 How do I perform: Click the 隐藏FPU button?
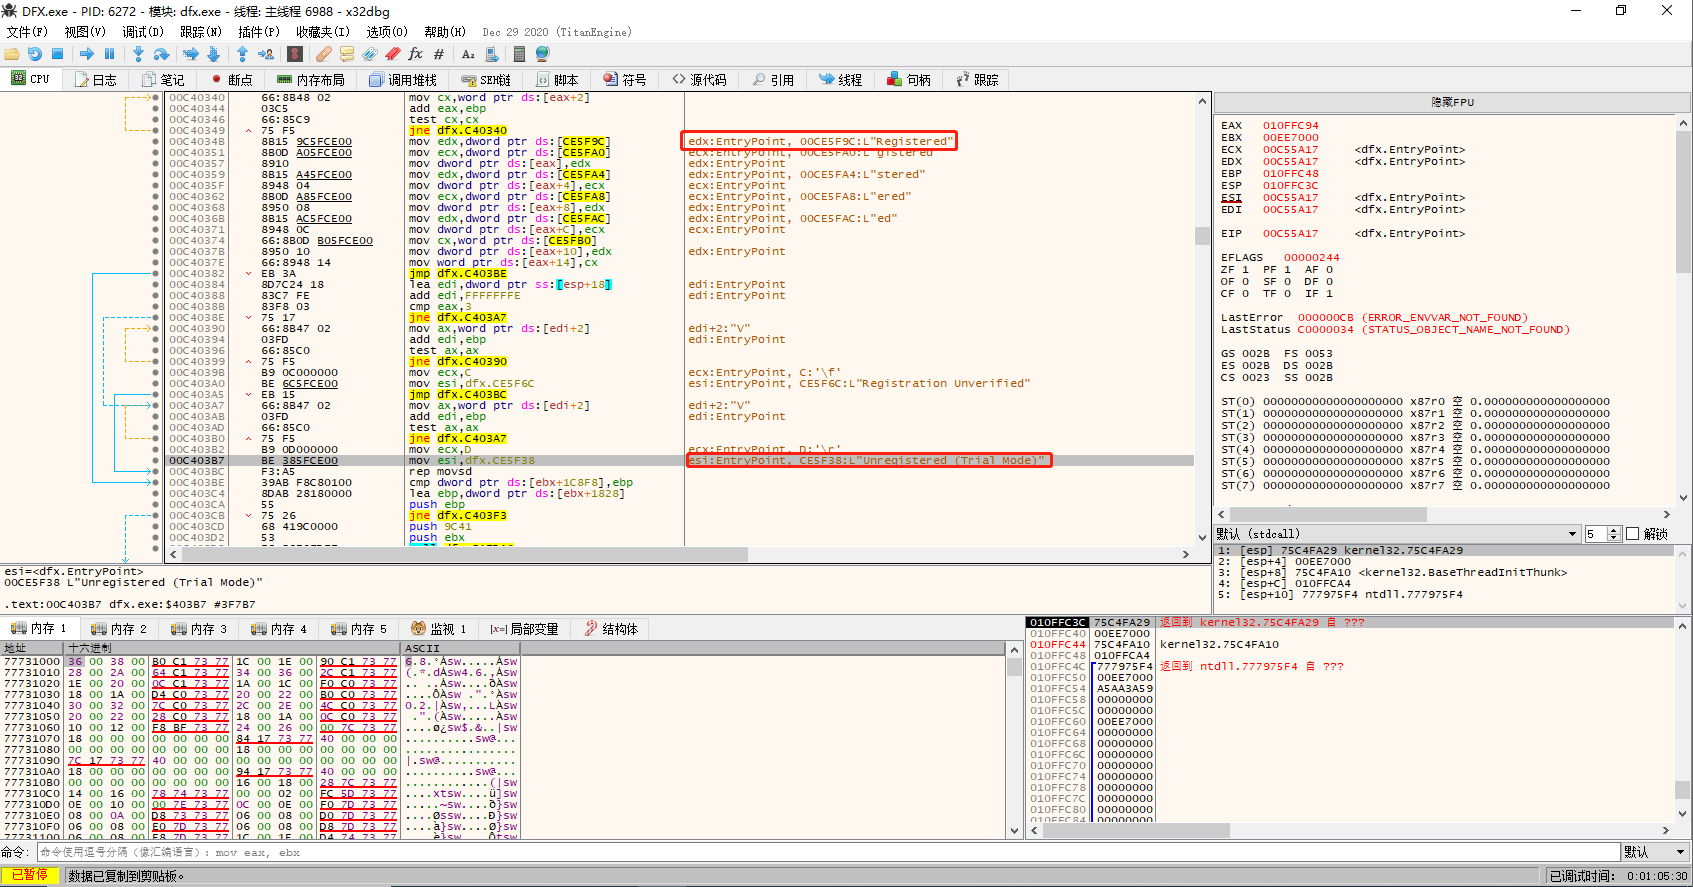click(1452, 102)
